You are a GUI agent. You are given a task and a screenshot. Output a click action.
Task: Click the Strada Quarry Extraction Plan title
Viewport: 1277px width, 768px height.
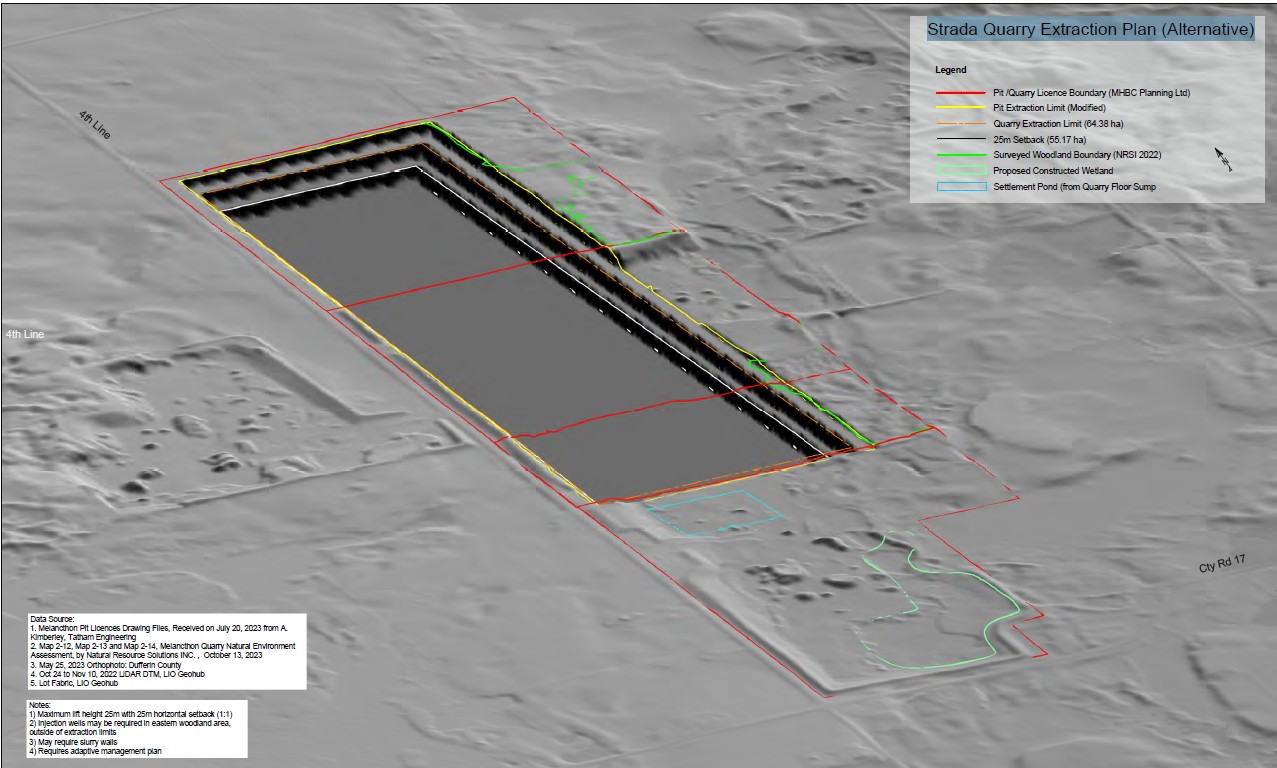tap(1090, 30)
